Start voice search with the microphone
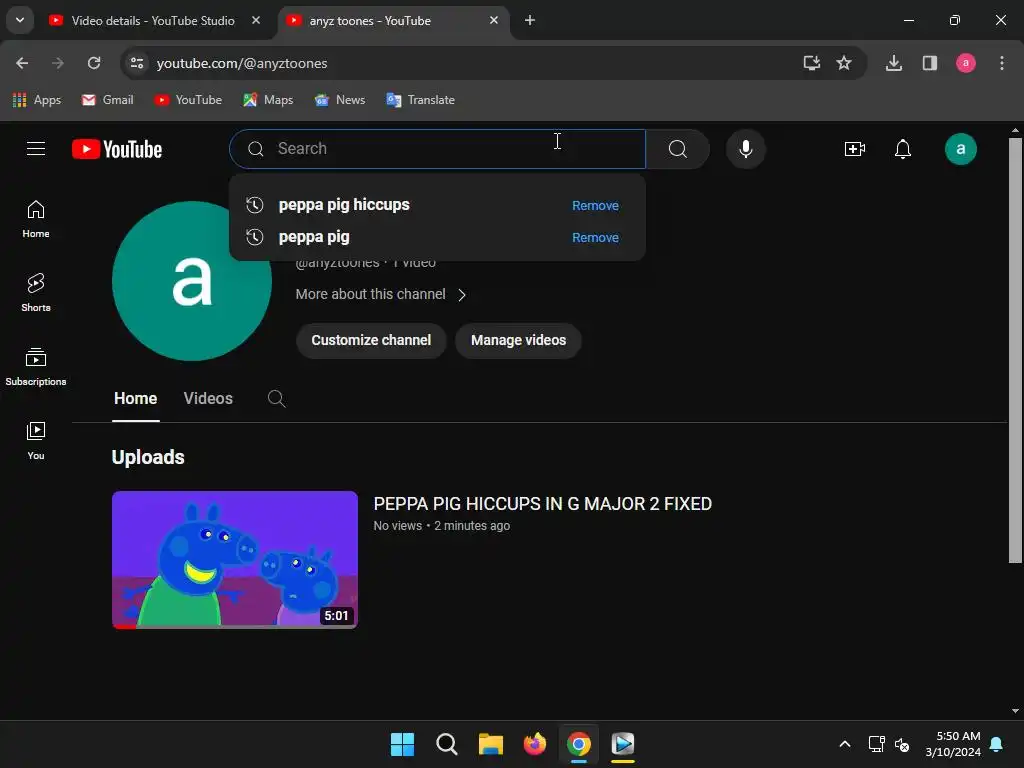This screenshot has width=1024, height=768. (745, 149)
